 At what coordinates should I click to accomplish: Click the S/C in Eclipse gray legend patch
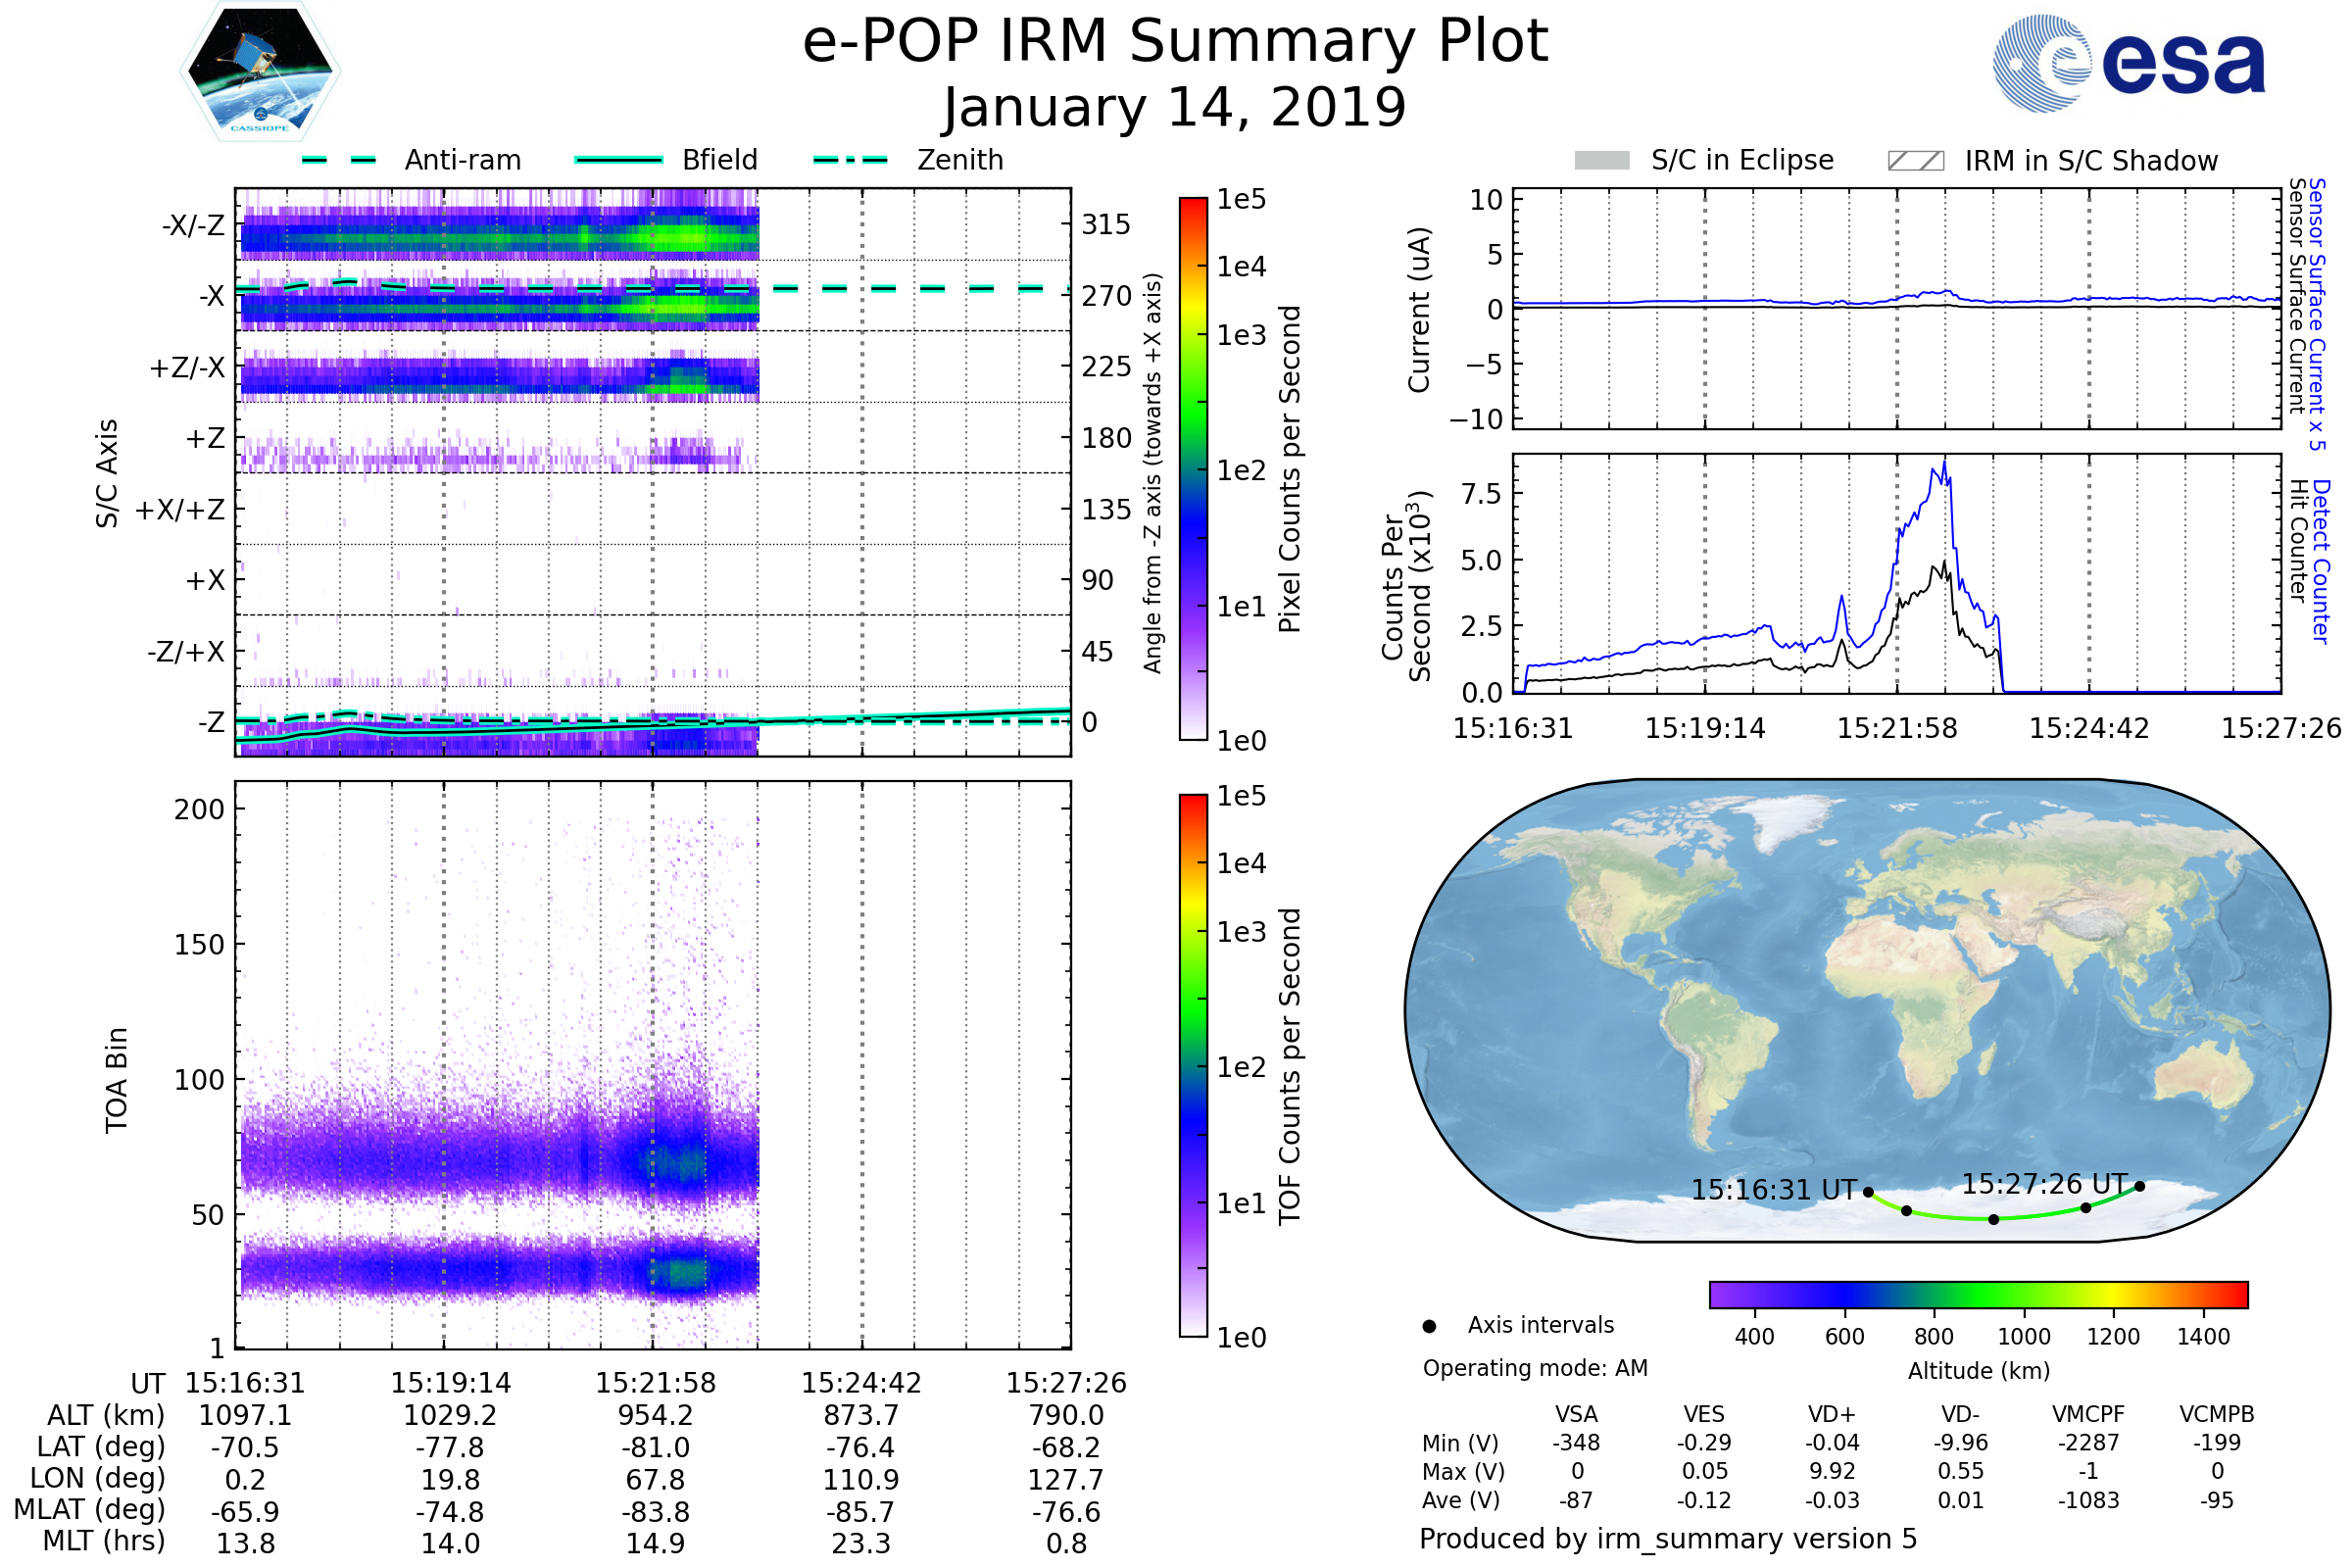tap(1601, 161)
